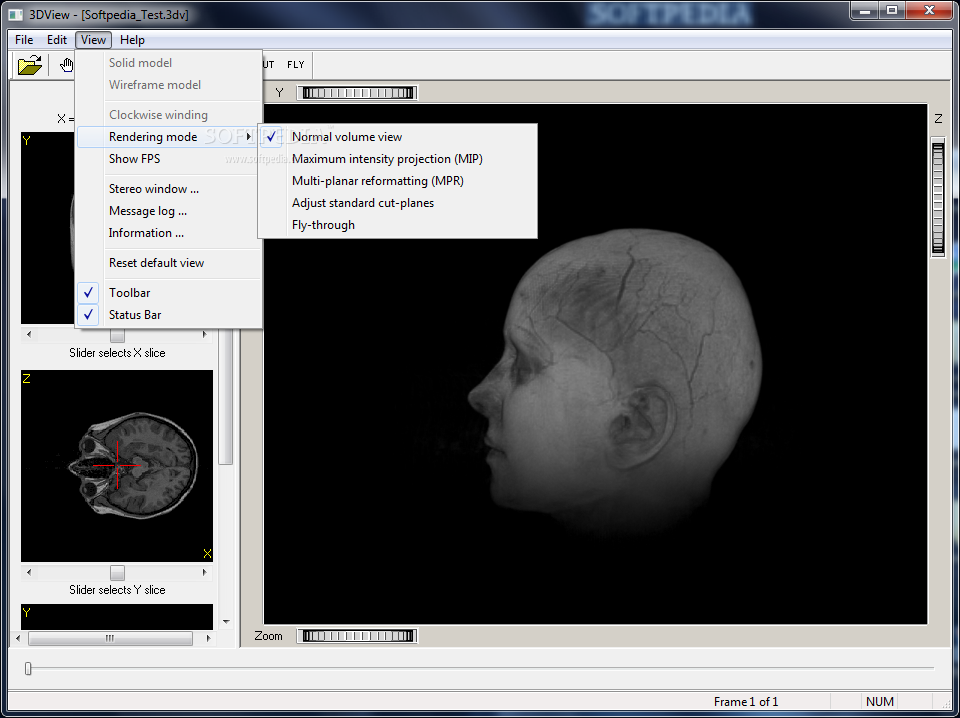Select Multi-planar reformatting (MPR)
The image size is (960, 718).
(x=397, y=181)
